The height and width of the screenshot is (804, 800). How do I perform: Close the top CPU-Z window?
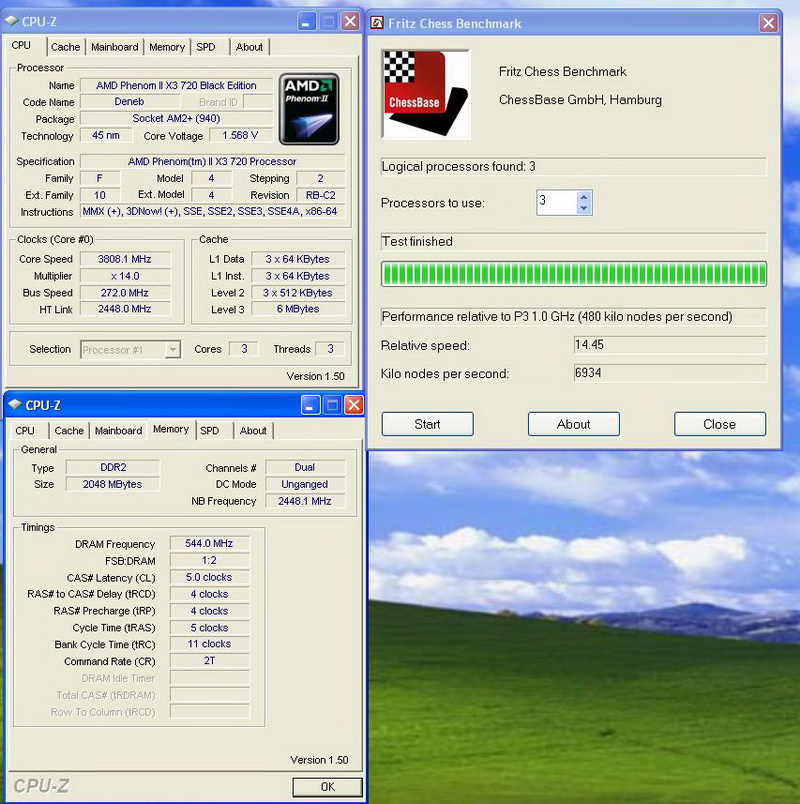pos(350,22)
